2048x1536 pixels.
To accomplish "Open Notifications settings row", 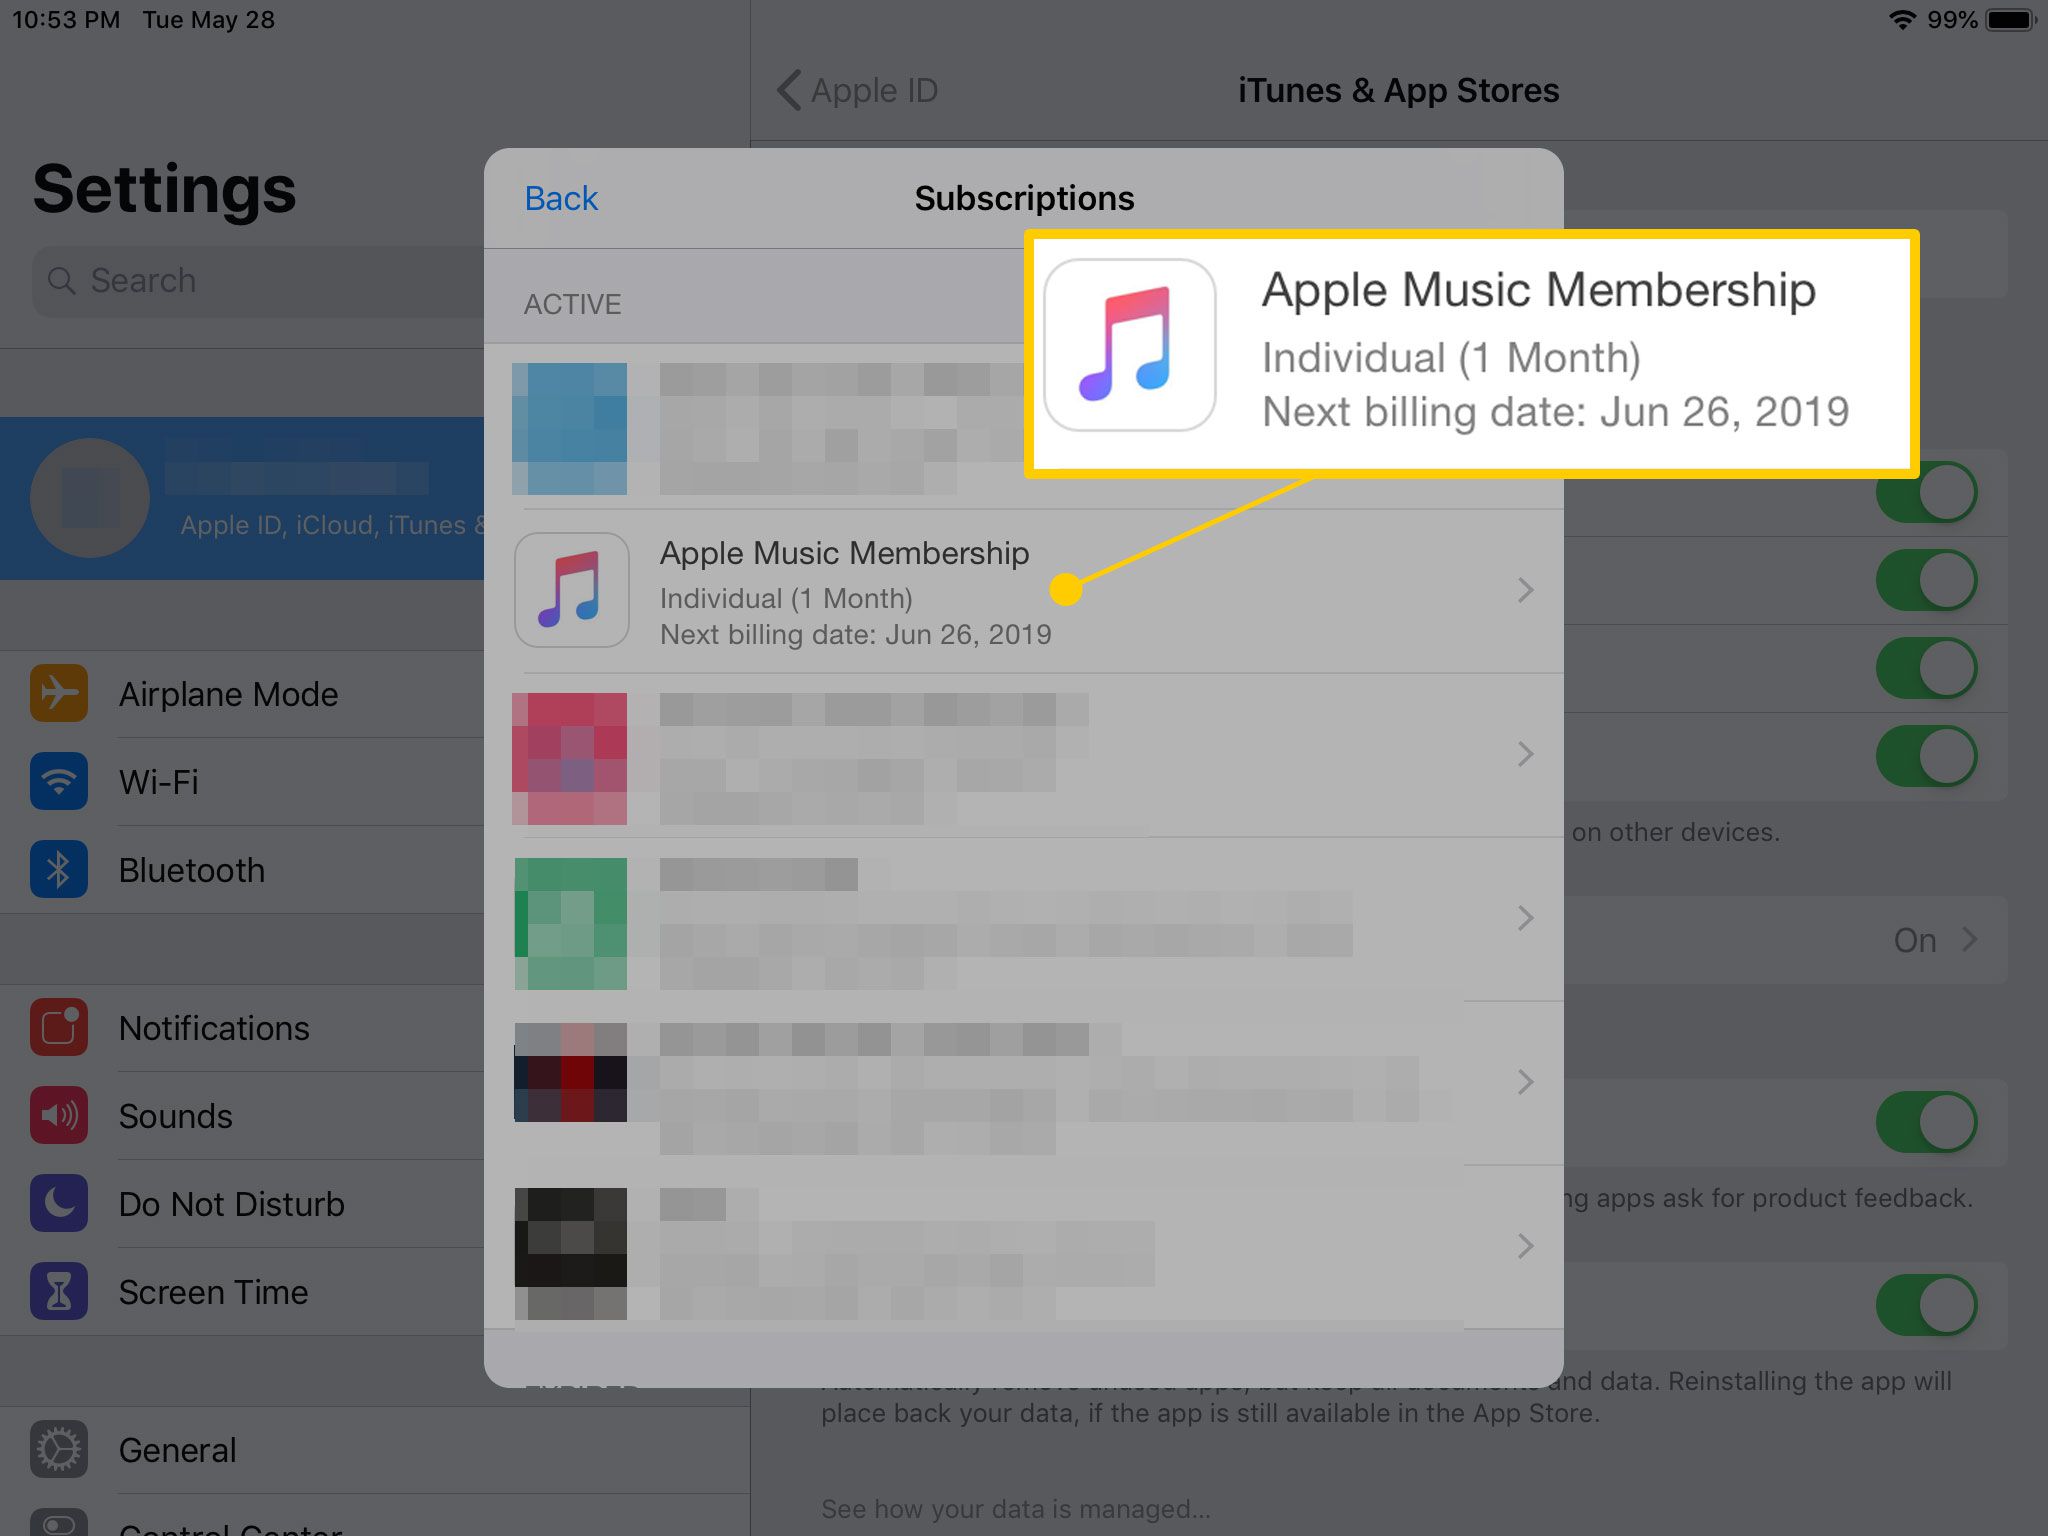I will coord(242,1027).
